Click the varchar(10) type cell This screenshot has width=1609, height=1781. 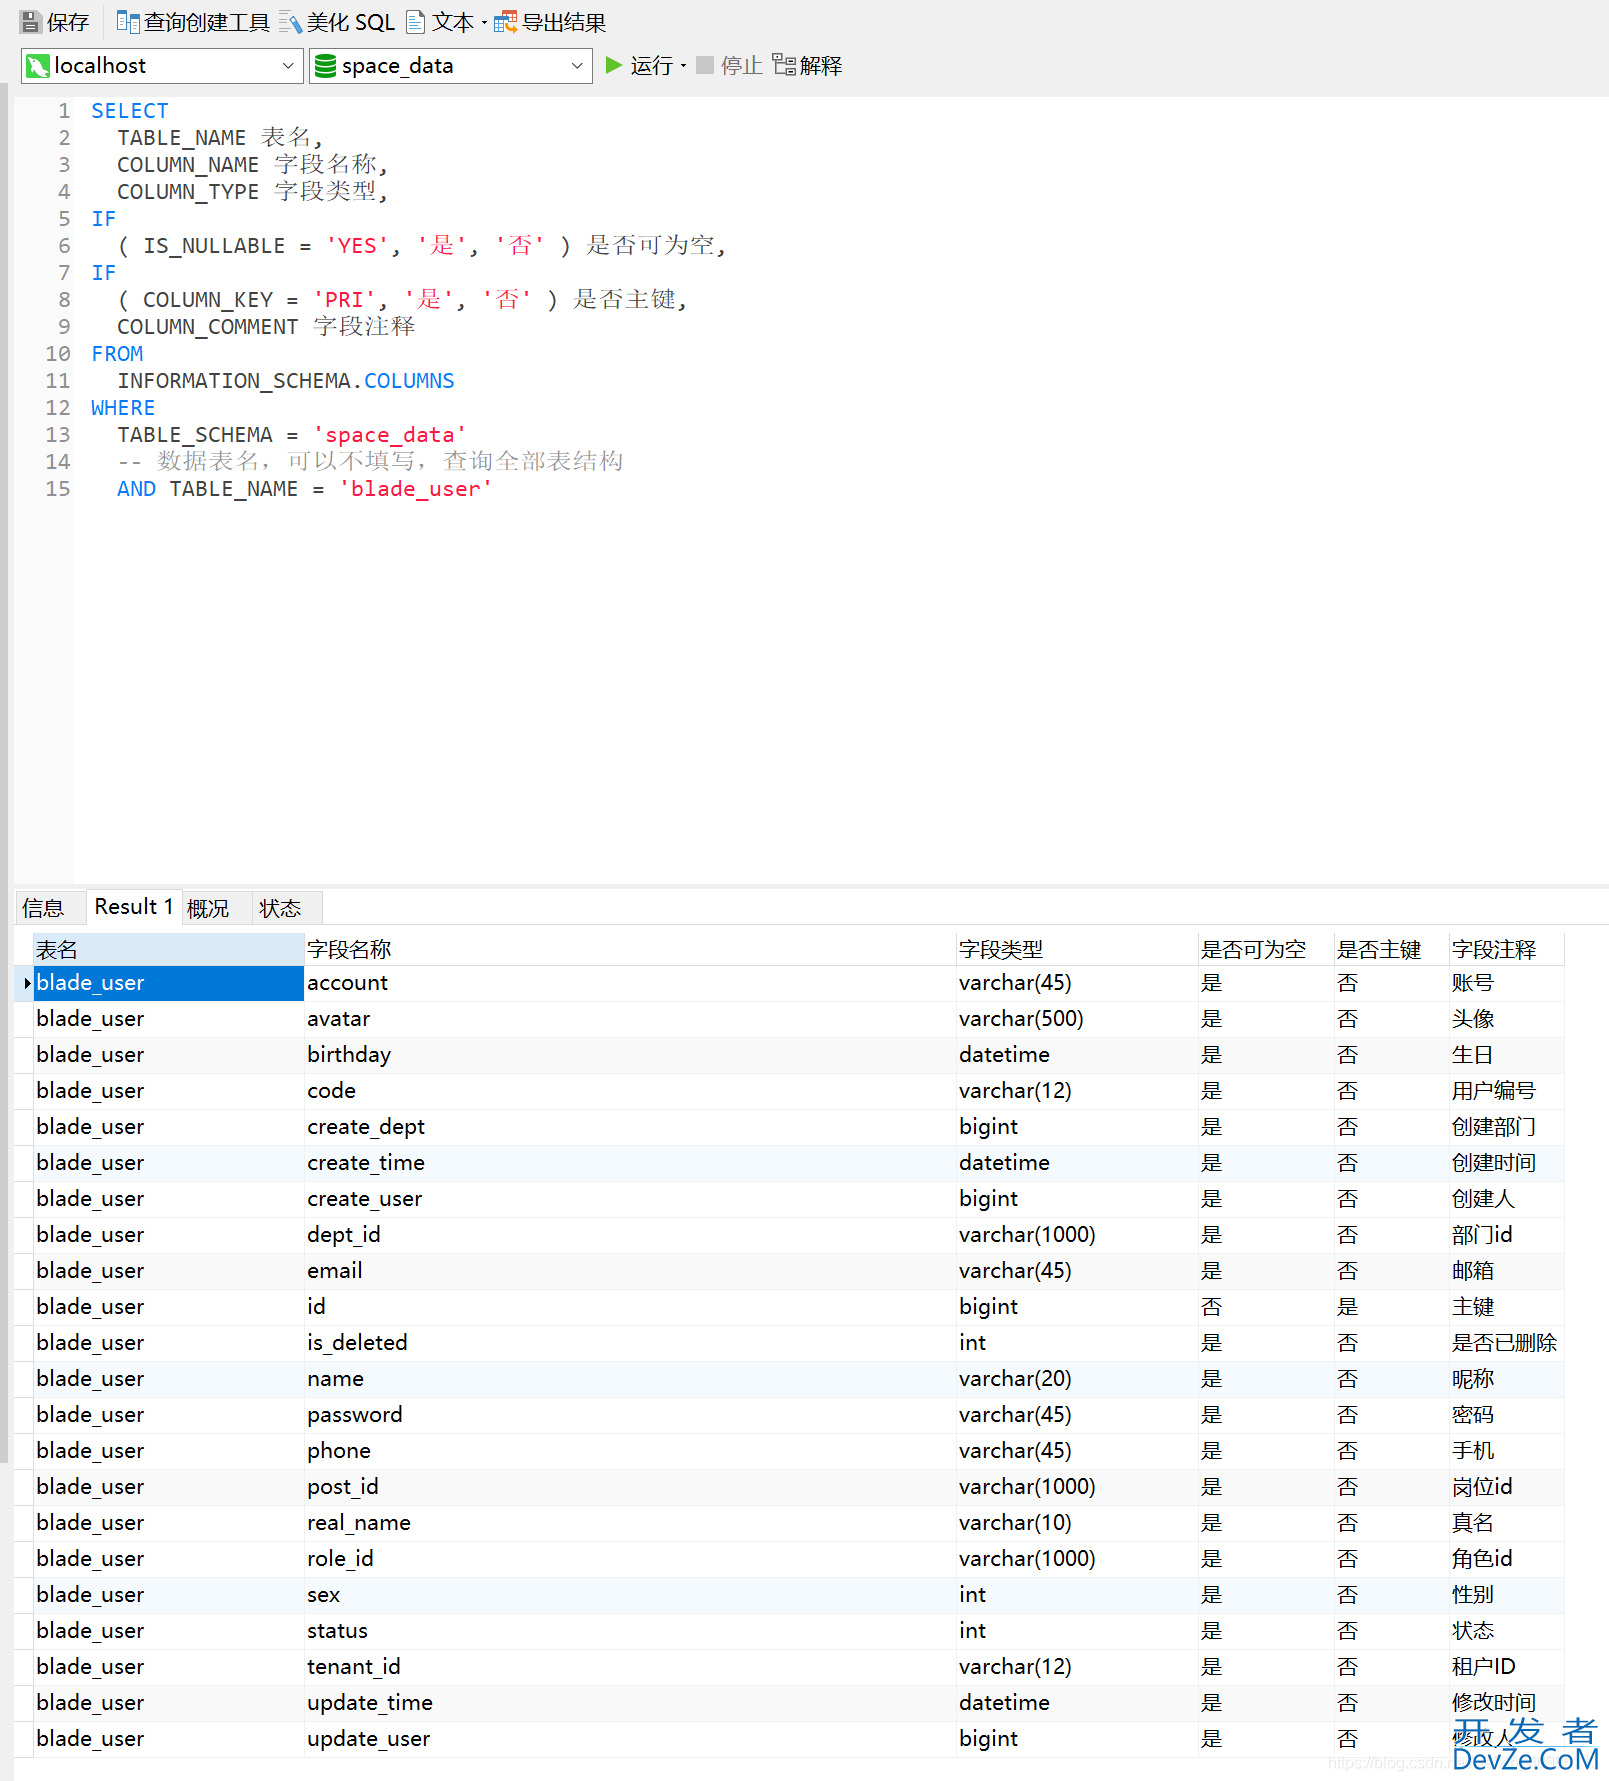(x=1077, y=1523)
